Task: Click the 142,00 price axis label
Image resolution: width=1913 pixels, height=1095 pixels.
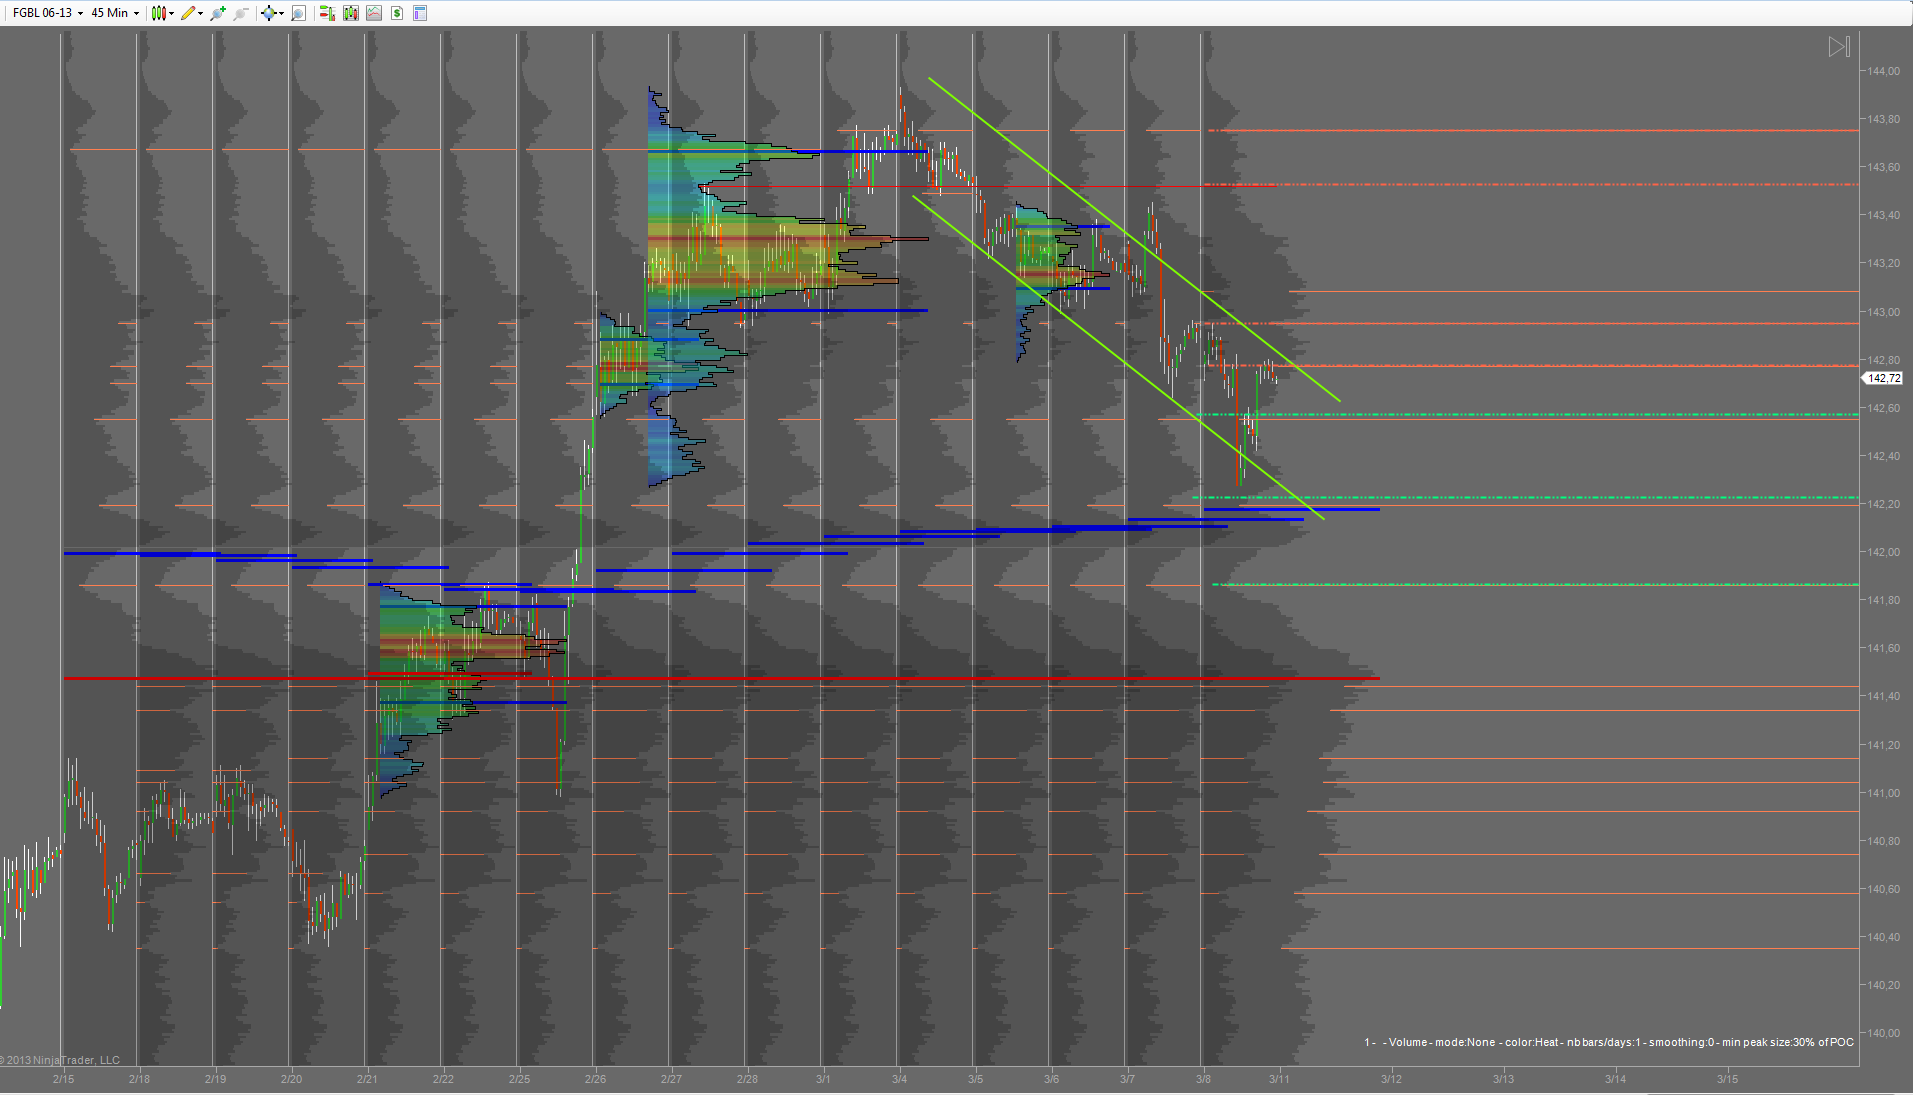Action: 1884,552
